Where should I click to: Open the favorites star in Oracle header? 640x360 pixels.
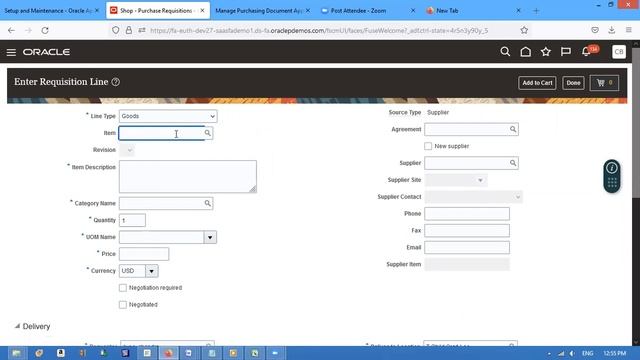click(x=545, y=51)
